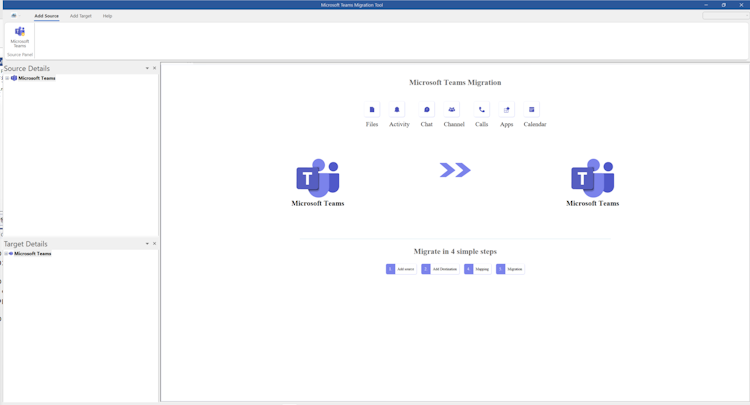
Task: Close the Source Details panel
Action: coord(154,68)
